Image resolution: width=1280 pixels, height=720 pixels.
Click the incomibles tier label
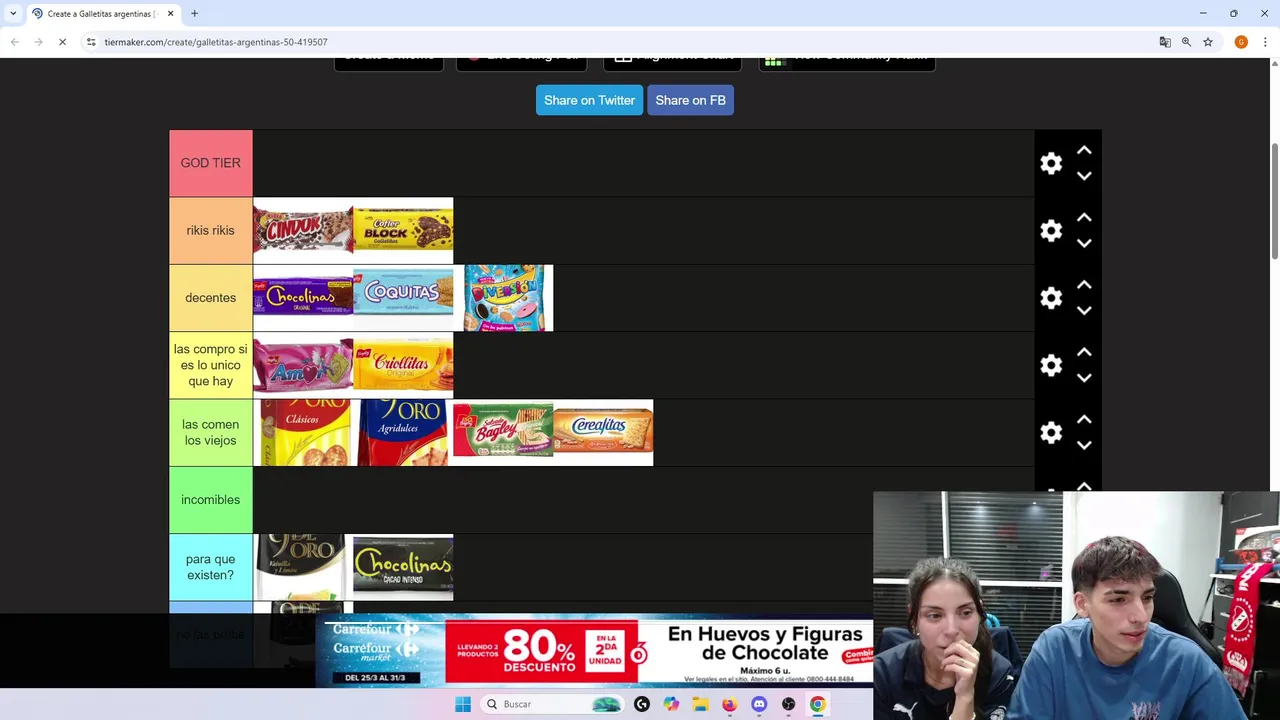click(x=210, y=500)
